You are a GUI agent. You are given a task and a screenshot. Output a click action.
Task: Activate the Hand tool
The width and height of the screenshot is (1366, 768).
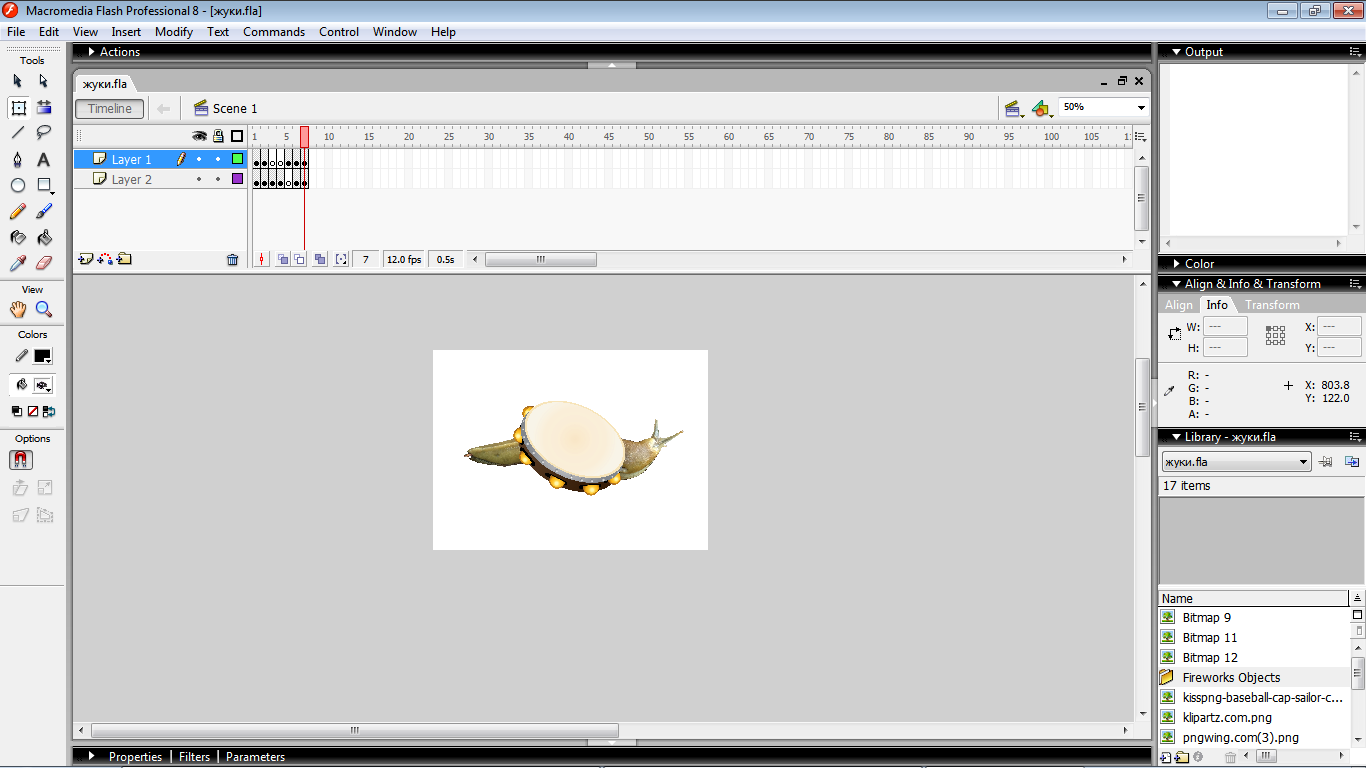pyautogui.click(x=18, y=309)
